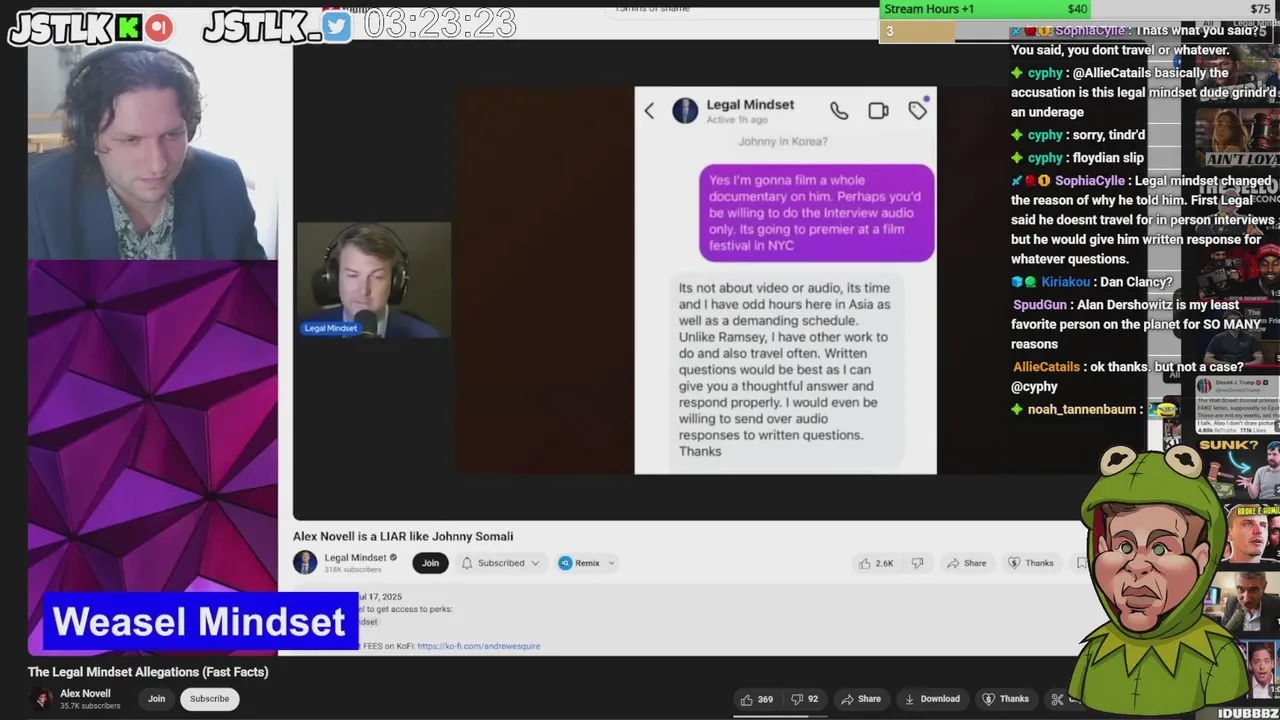Click the Legal Mindset channel avatar under the video
This screenshot has width=1280, height=720.
pos(305,563)
